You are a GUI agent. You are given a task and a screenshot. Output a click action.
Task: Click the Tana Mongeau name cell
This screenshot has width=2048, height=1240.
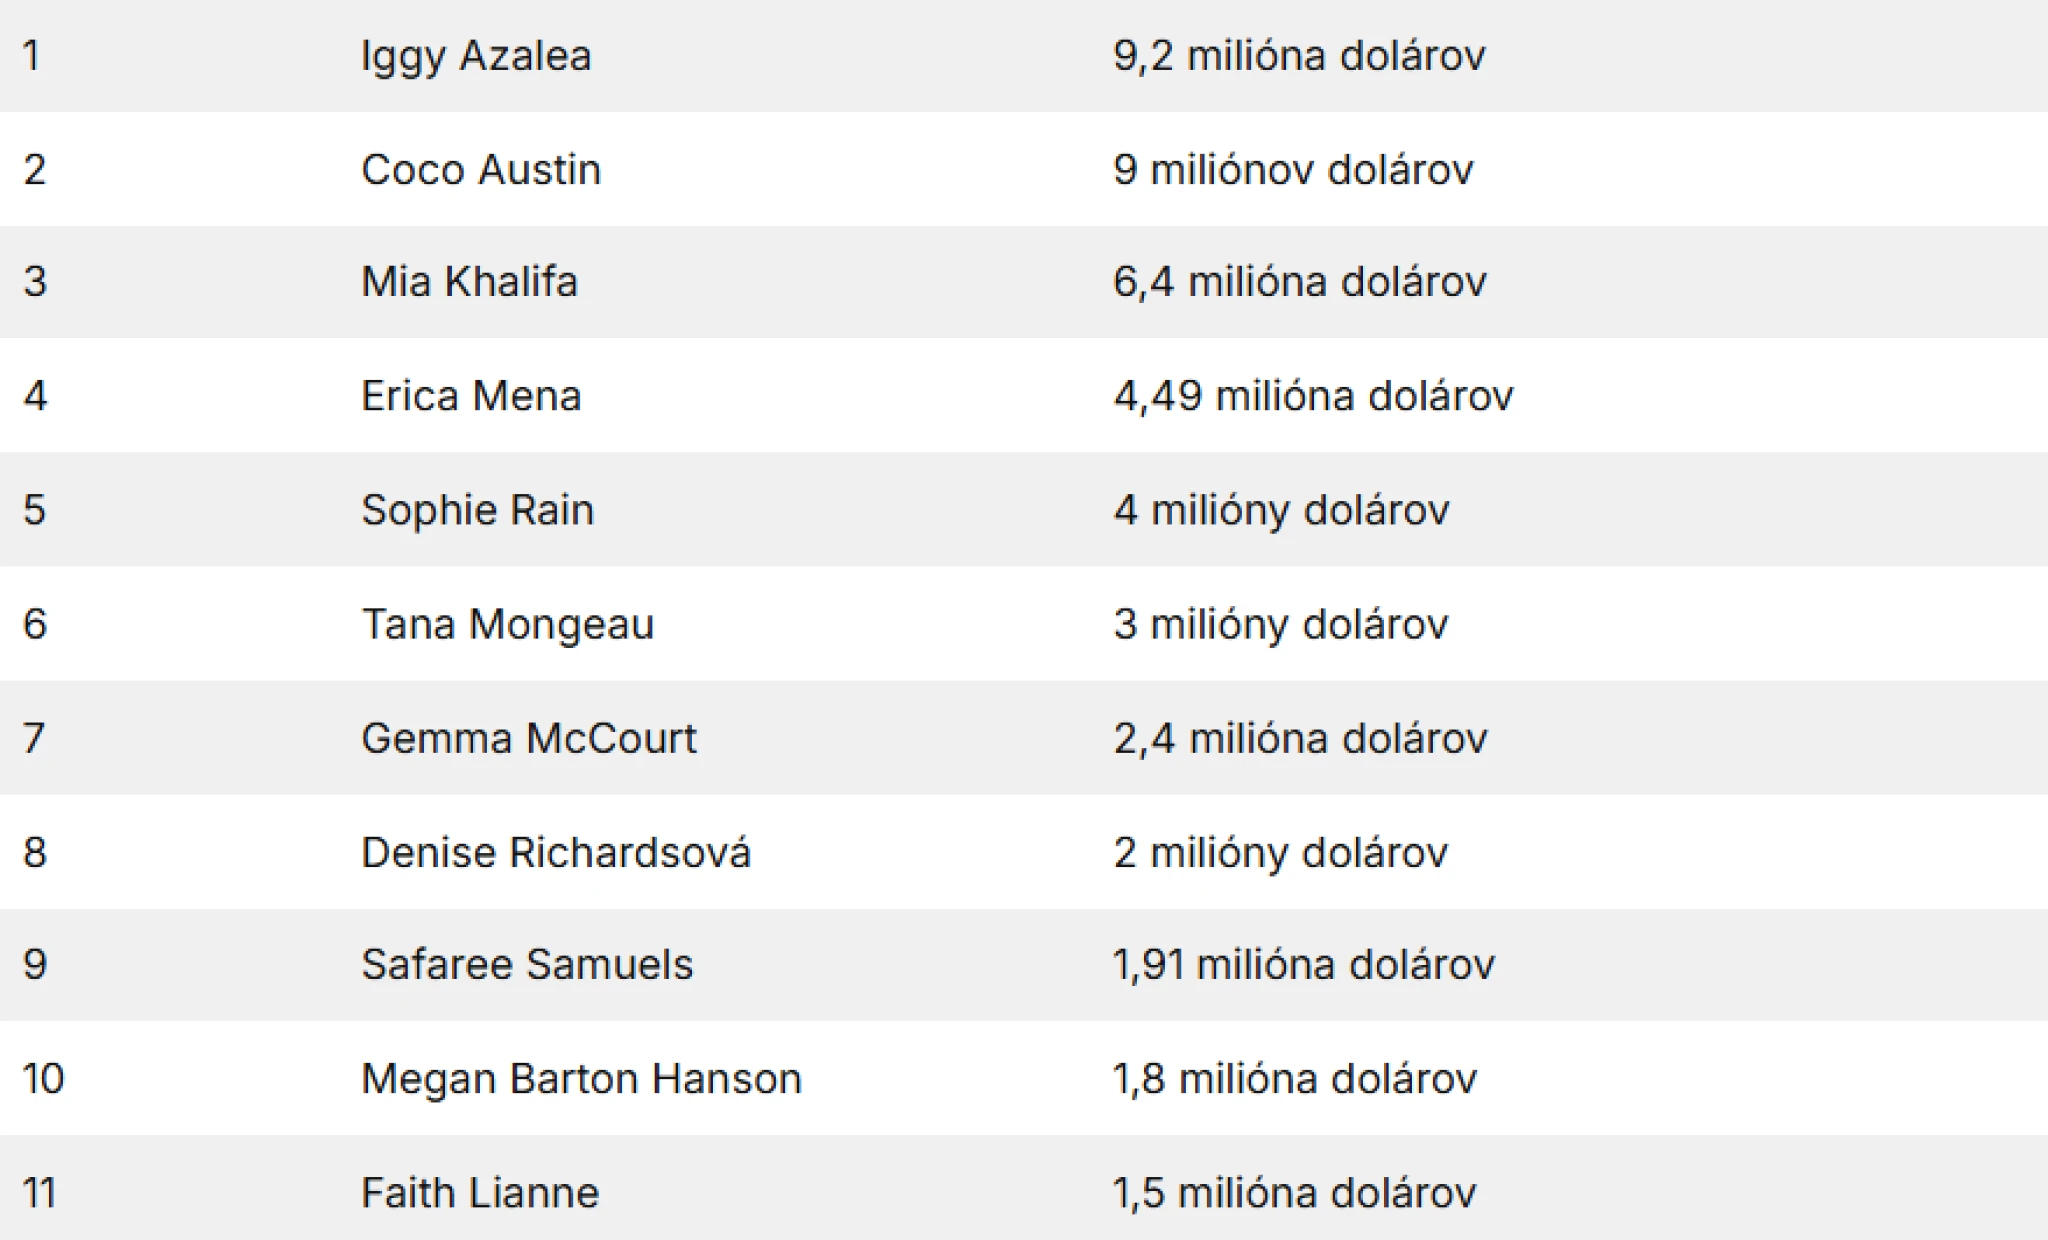tap(507, 624)
